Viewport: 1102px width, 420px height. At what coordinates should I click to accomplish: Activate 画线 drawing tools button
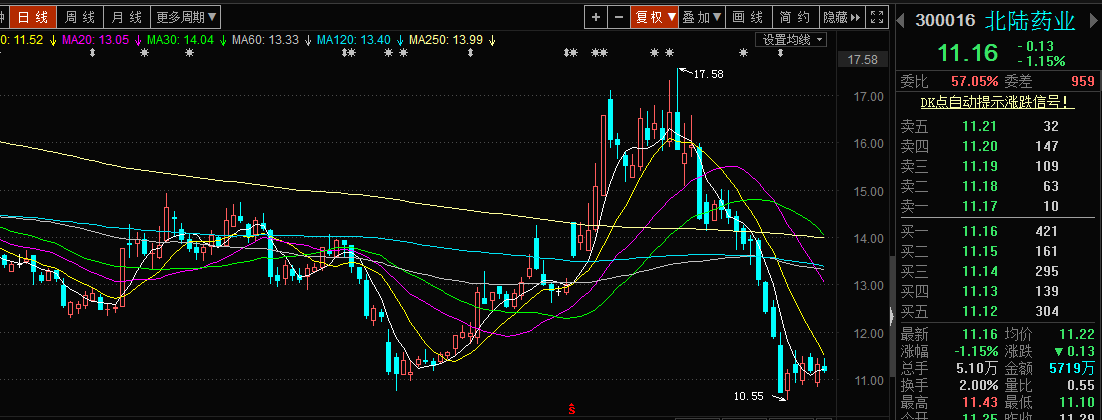[x=748, y=17]
